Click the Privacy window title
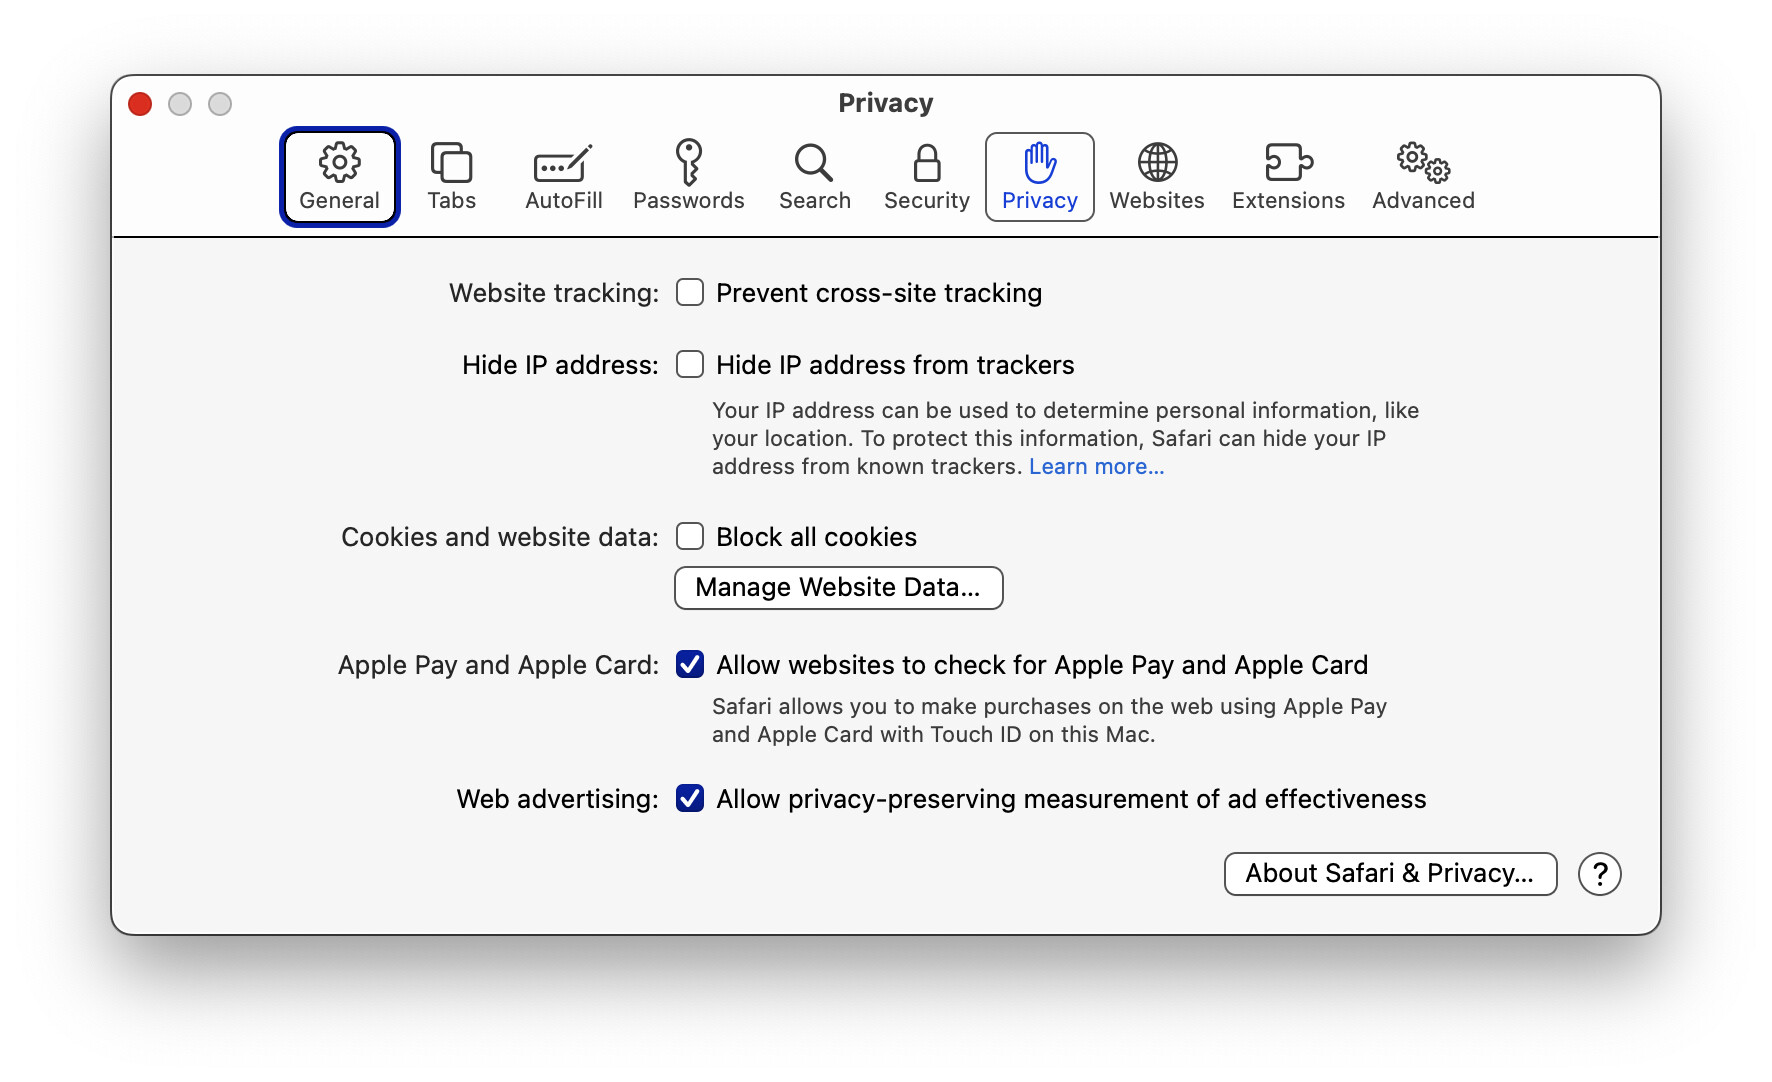This screenshot has width=1772, height=1082. click(886, 103)
